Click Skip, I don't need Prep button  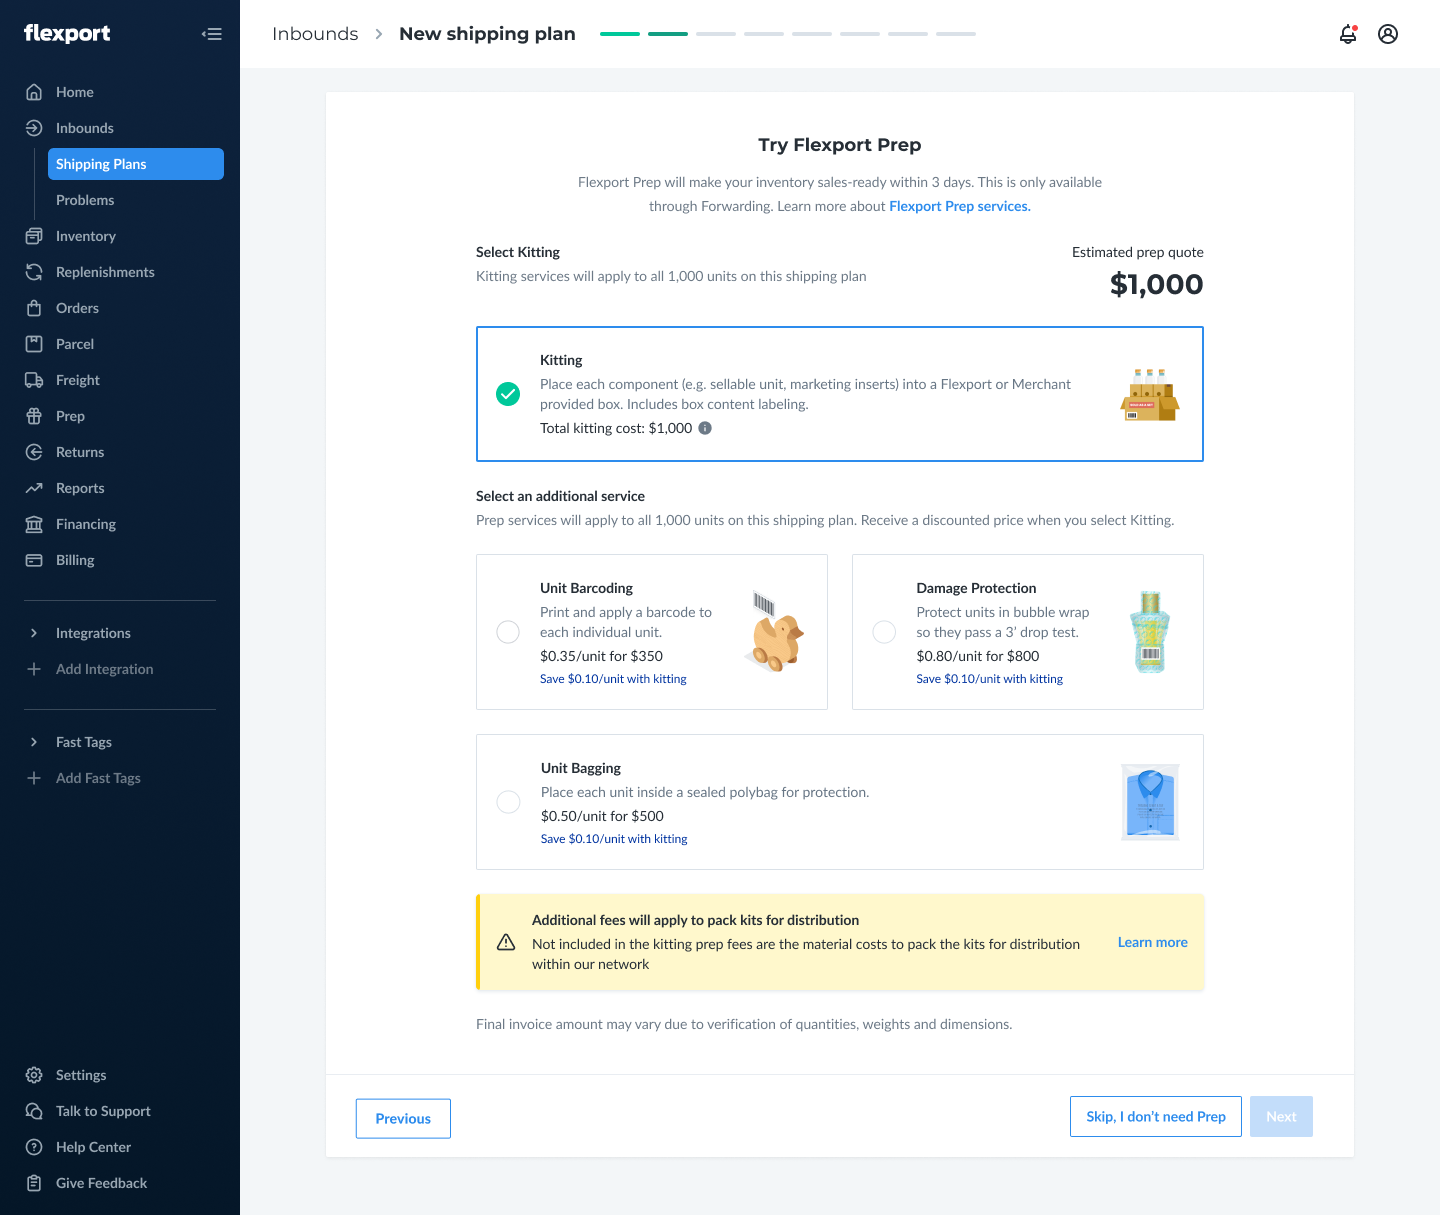click(x=1155, y=1117)
